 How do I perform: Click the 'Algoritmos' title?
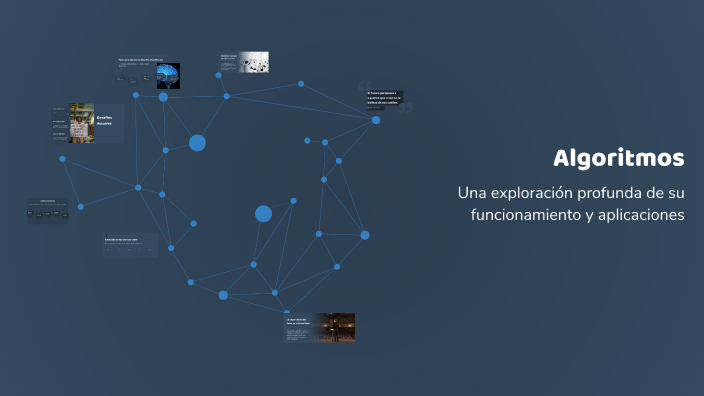(619, 158)
